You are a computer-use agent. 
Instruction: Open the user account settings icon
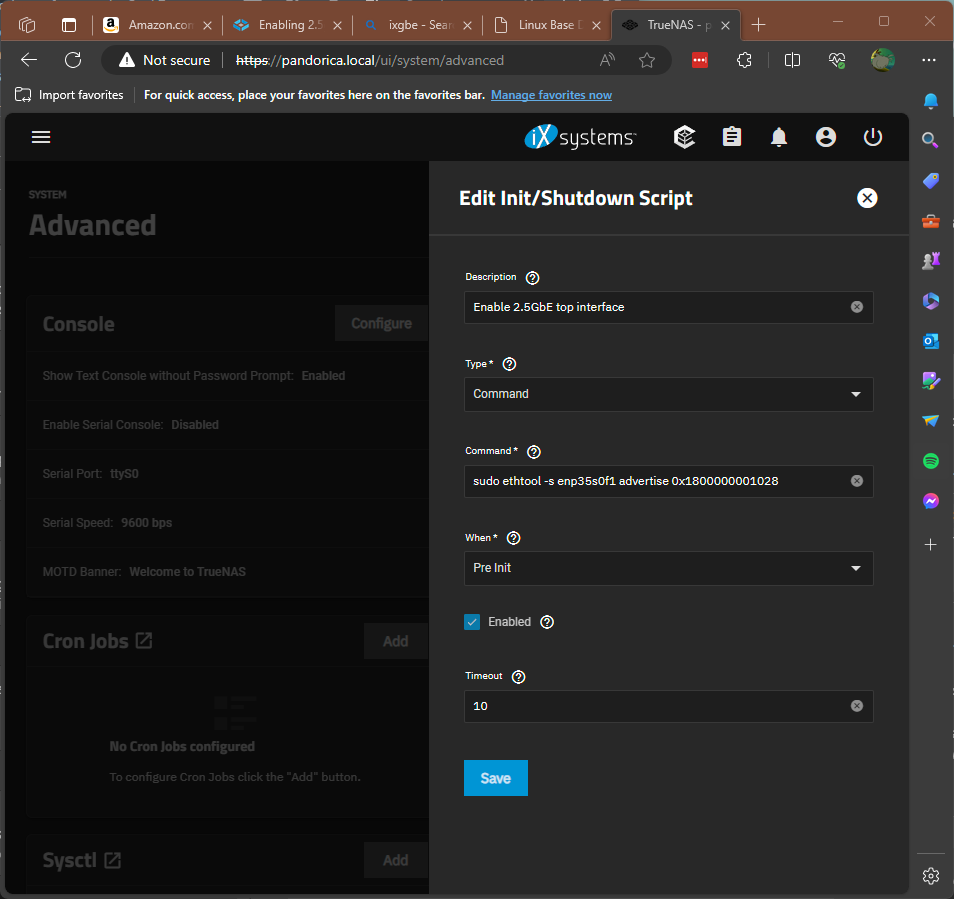coord(826,137)
